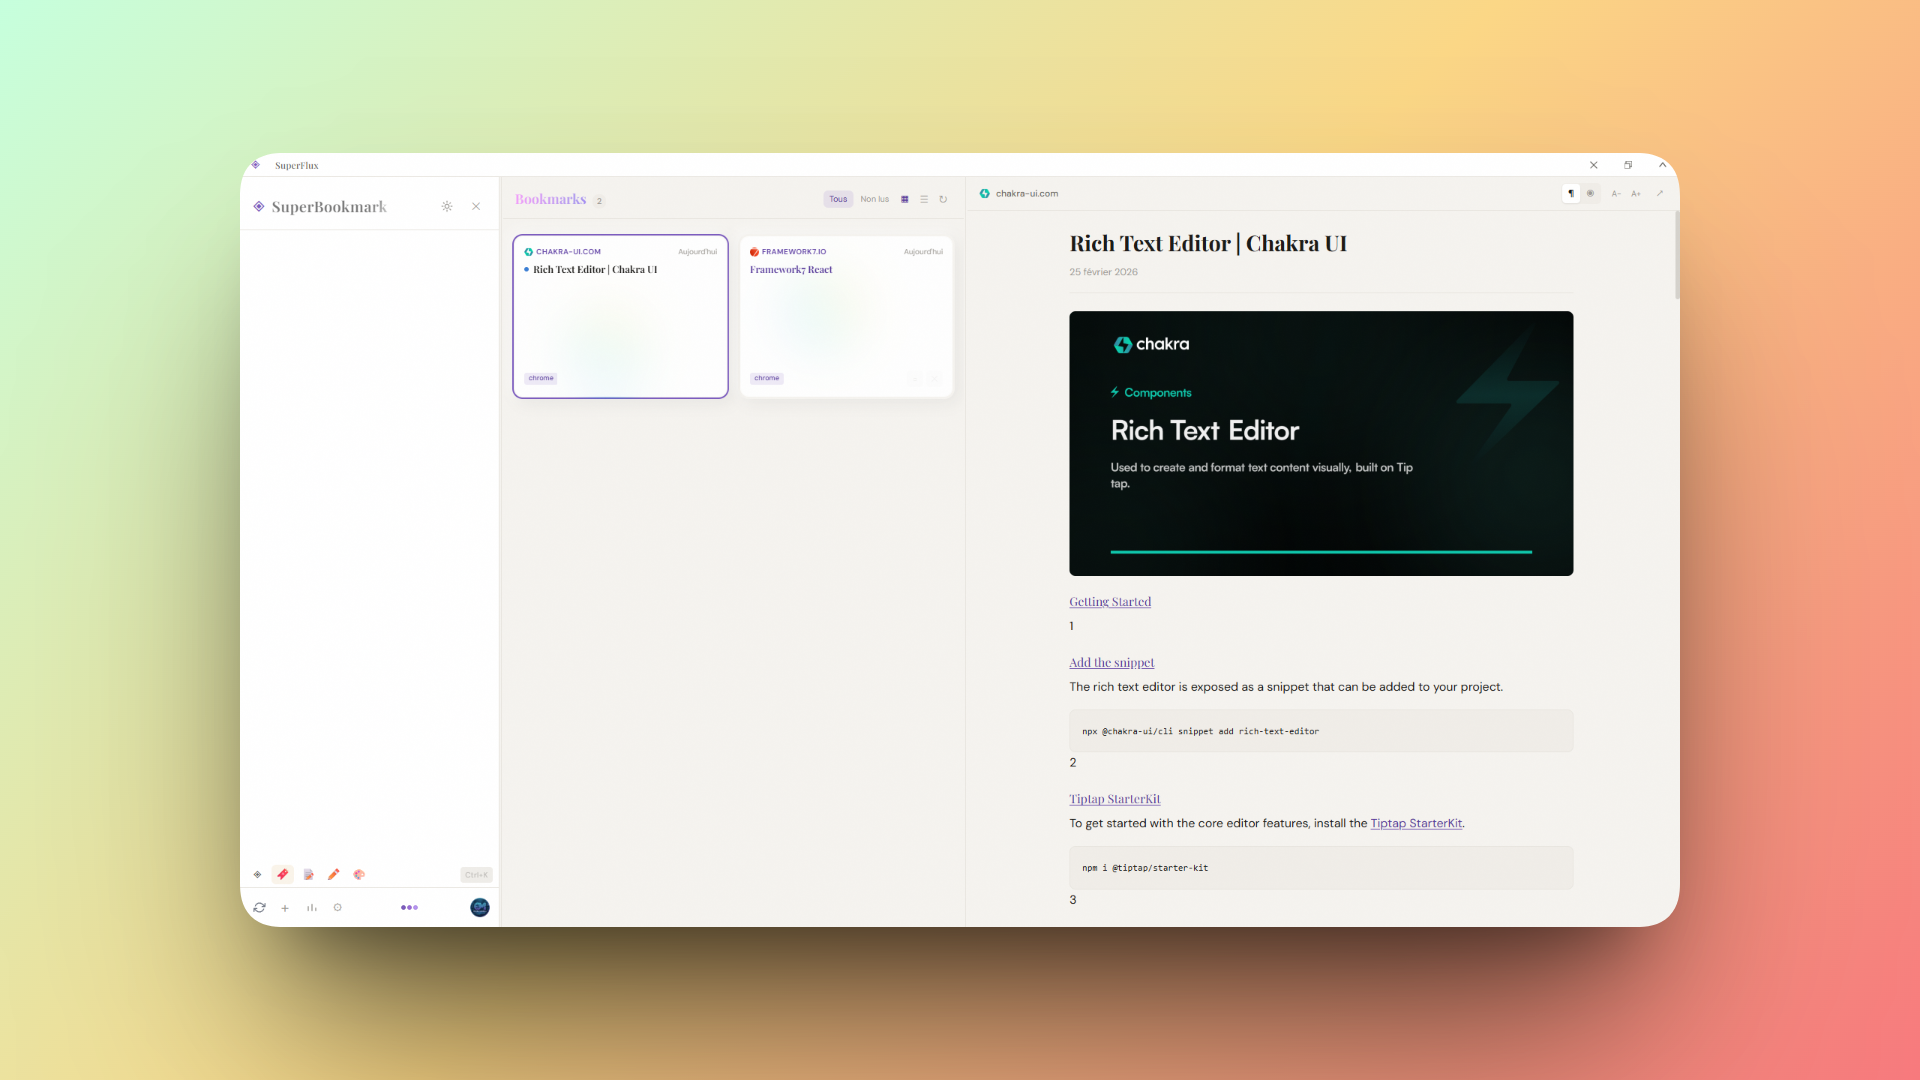Select the red bookmark icon in bottom toolbar

(x=283, y=874)
